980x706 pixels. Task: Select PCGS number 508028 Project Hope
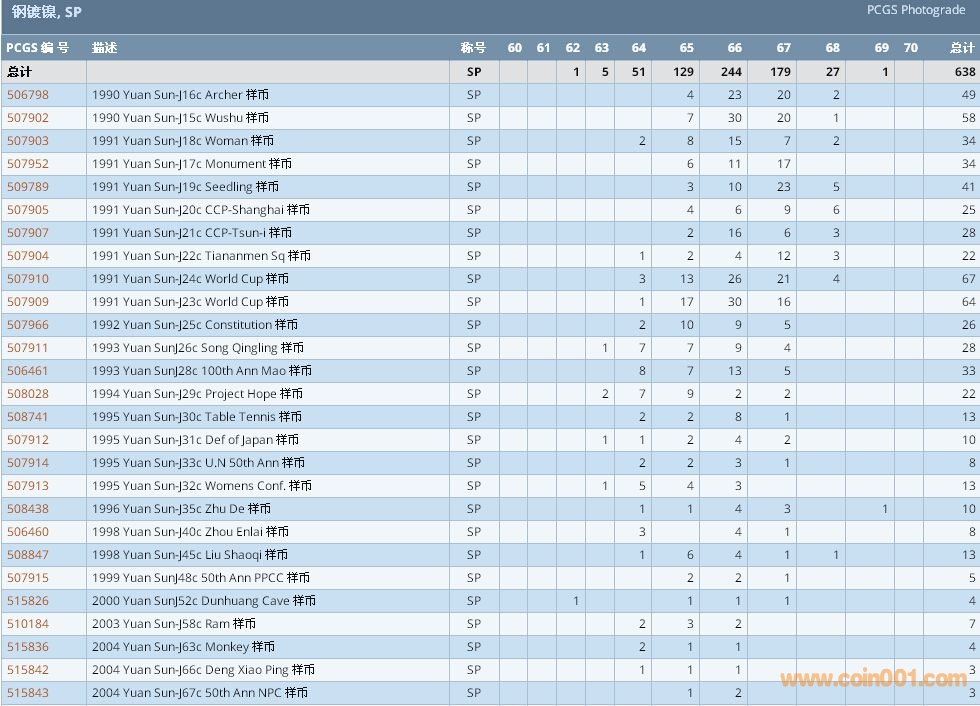(28, 394)
